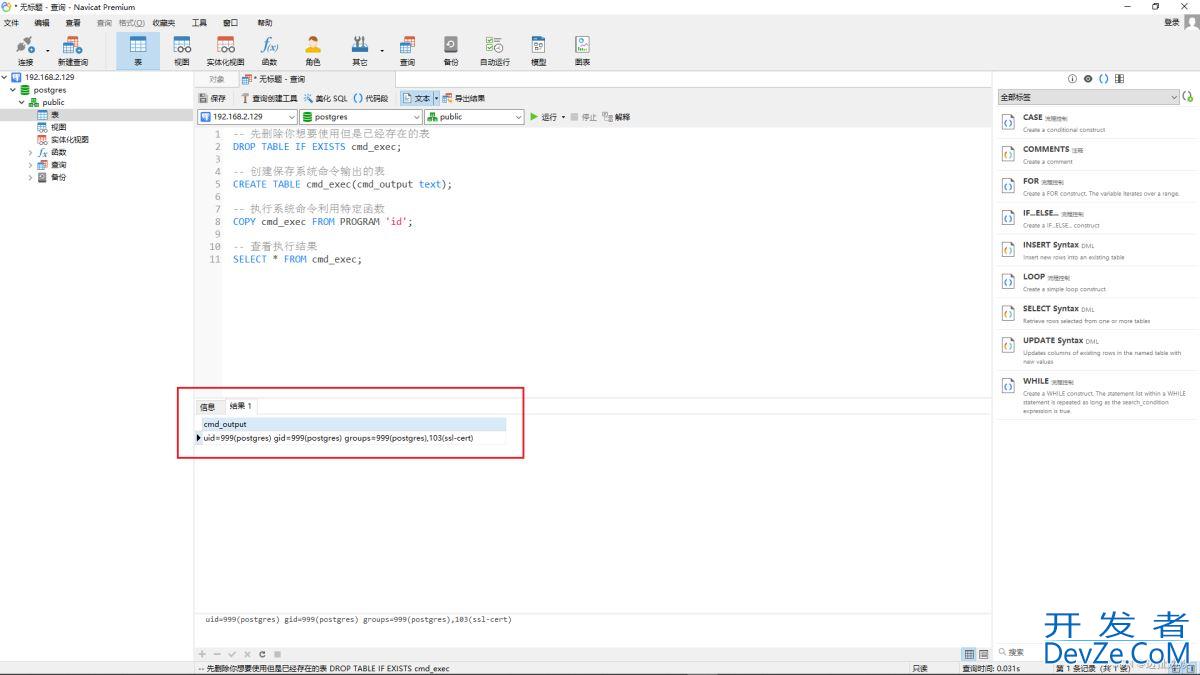The width and height of the screenshot is (1200, 675).
Task: Expand the 函数 node in the tree
Action: [x=30, y=152]
